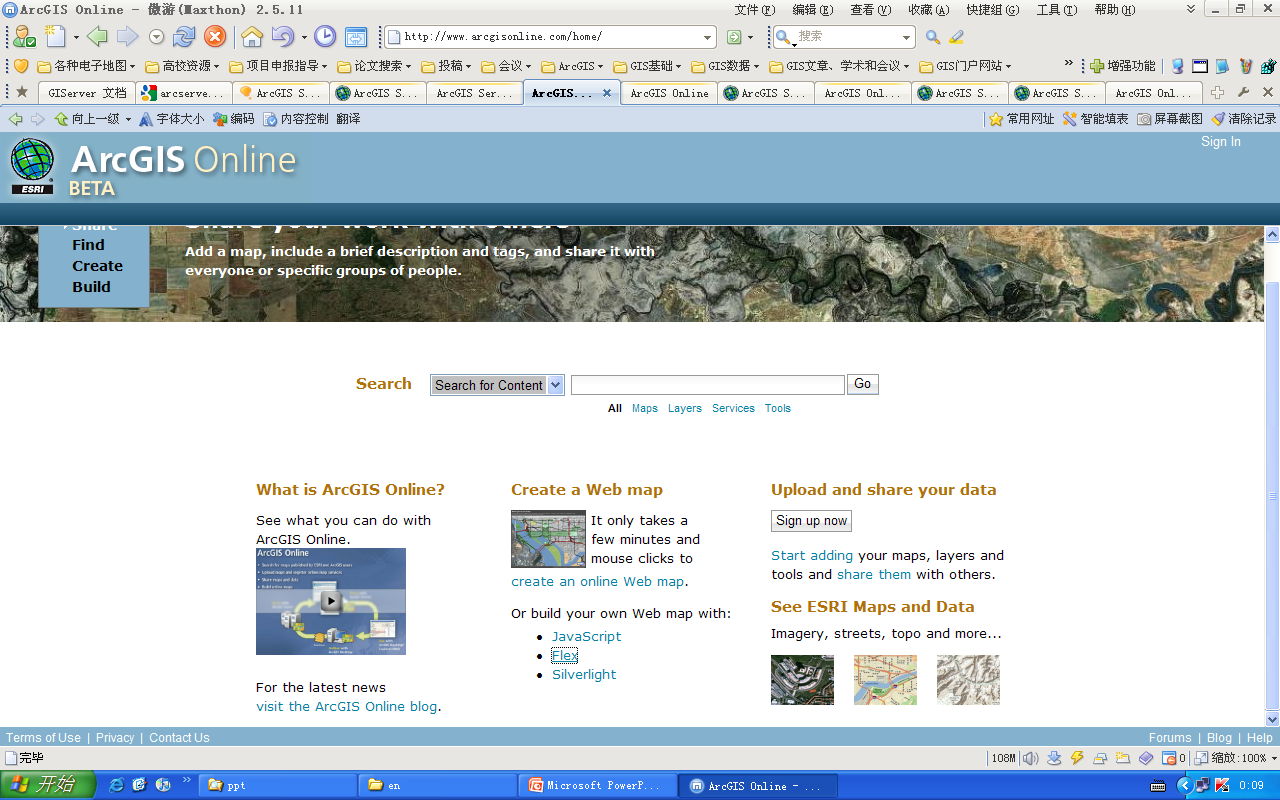This screenshot has height=800, width=1280.
Task: Open the History clock icon
Action: (325, 37)
